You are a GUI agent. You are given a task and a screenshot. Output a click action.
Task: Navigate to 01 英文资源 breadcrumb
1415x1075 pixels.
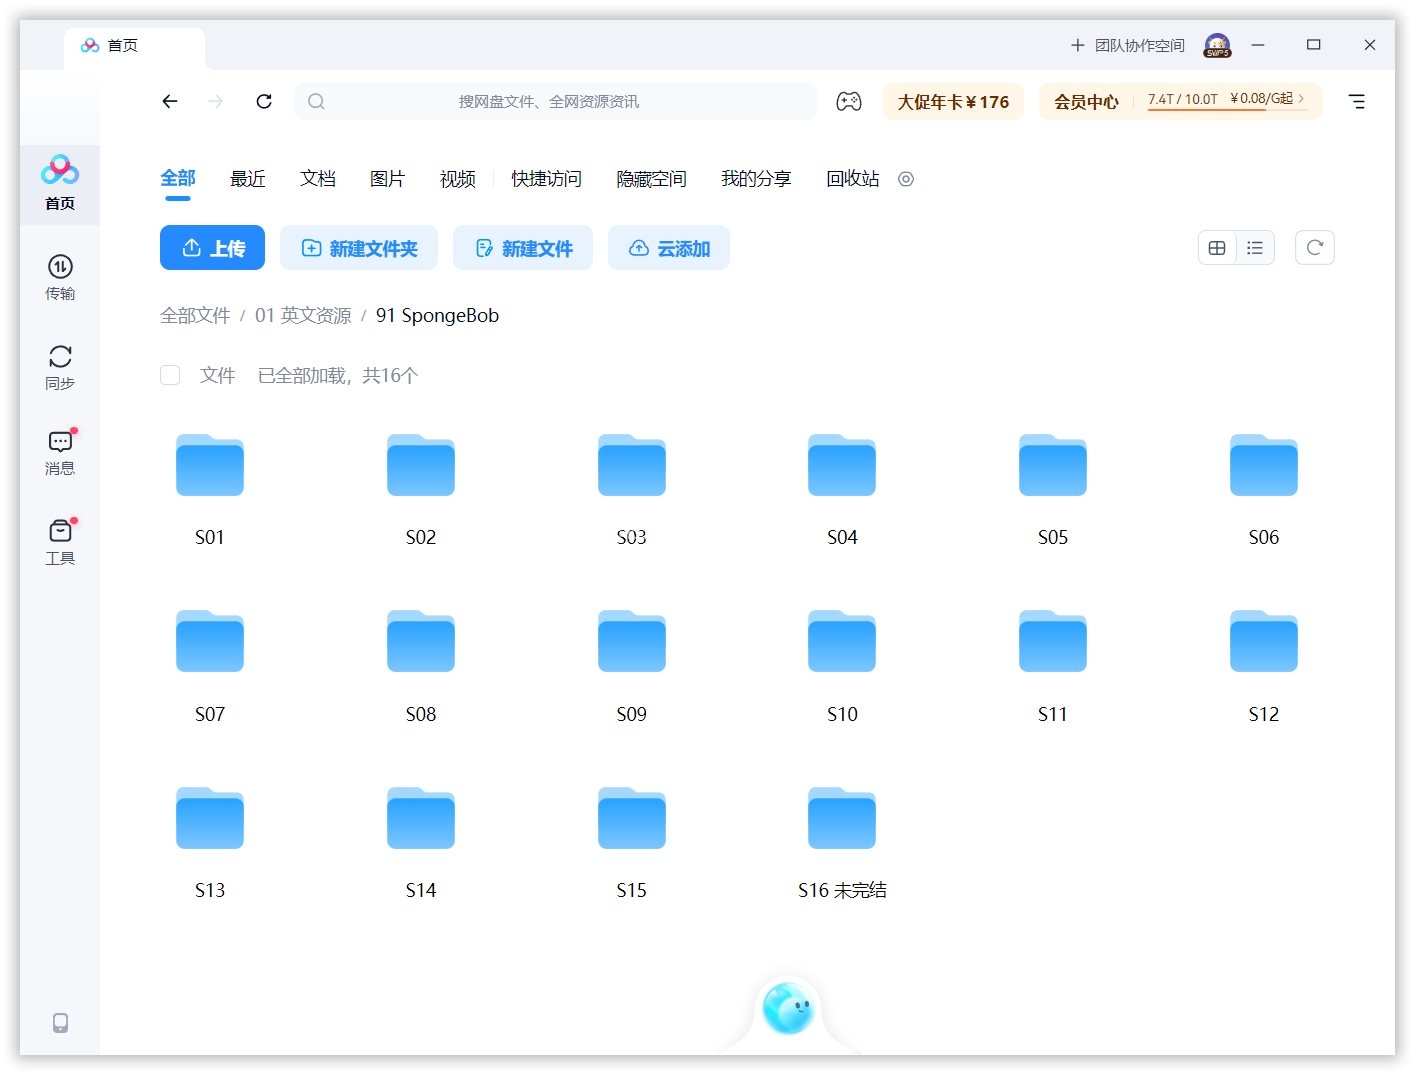(303, 316)
